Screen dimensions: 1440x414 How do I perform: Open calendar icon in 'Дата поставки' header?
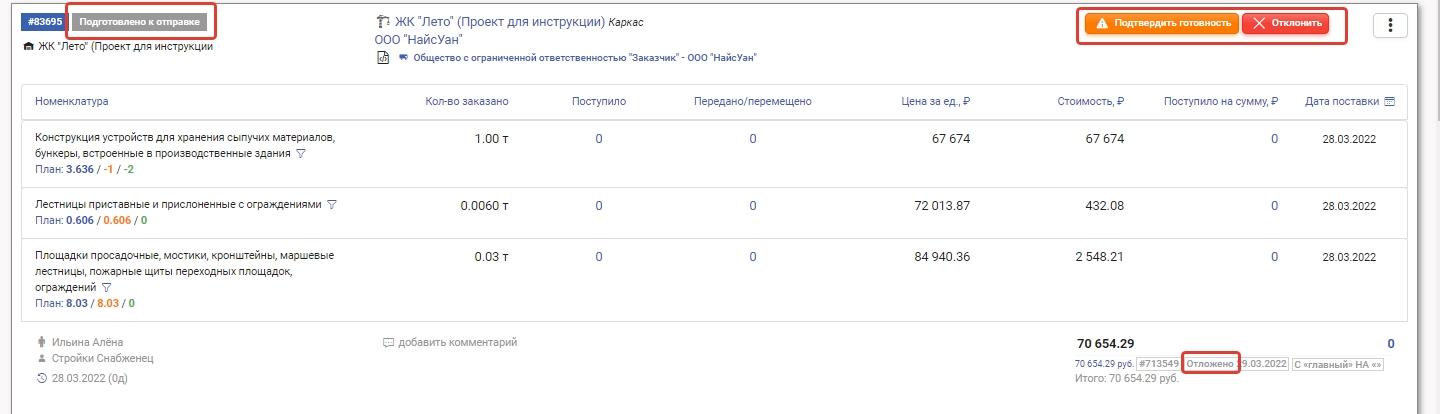coord(1389,101)
